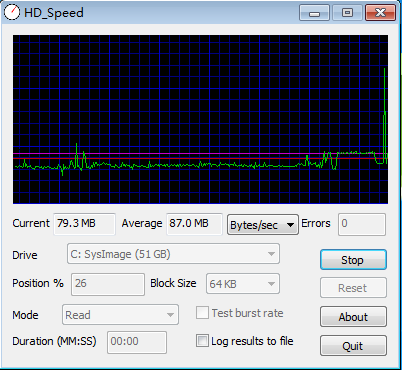Enable the Test burst rate checkbox
This screenshot has width=402, height=370.
(202, 313)
